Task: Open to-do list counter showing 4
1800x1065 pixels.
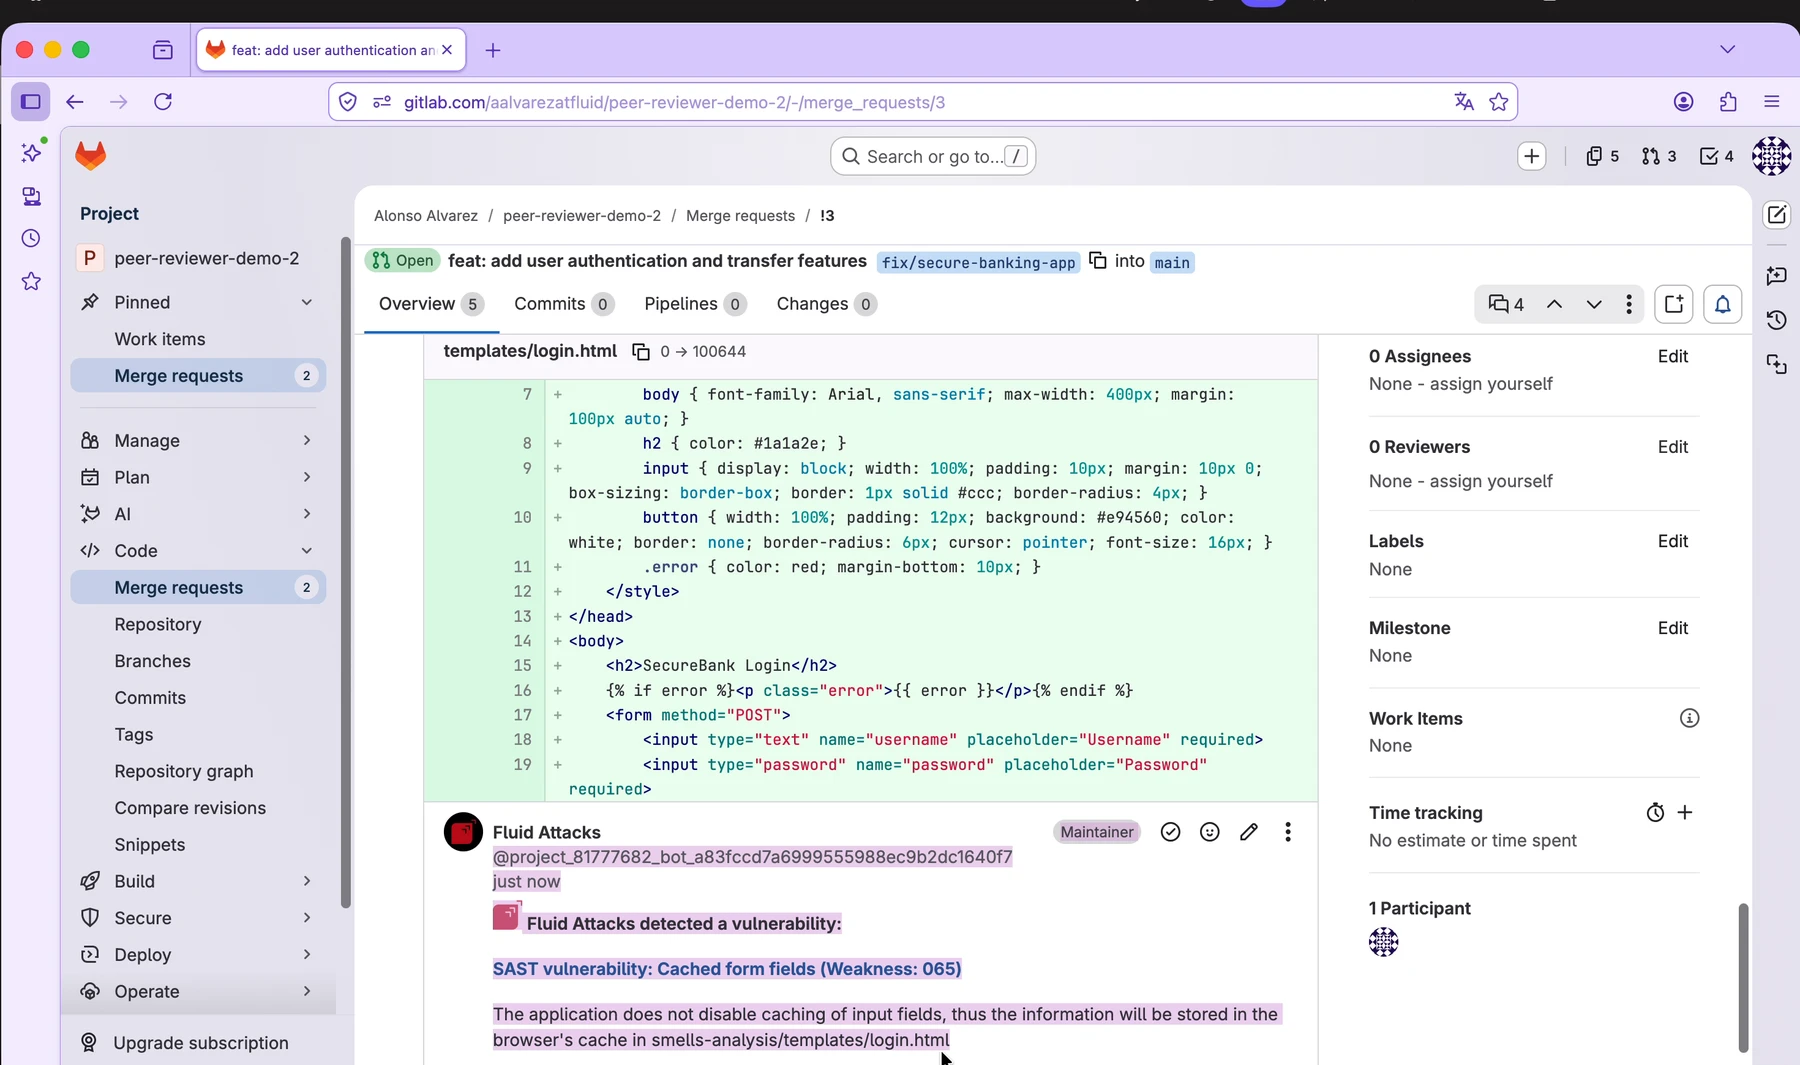Action: tap(1717, 156)
